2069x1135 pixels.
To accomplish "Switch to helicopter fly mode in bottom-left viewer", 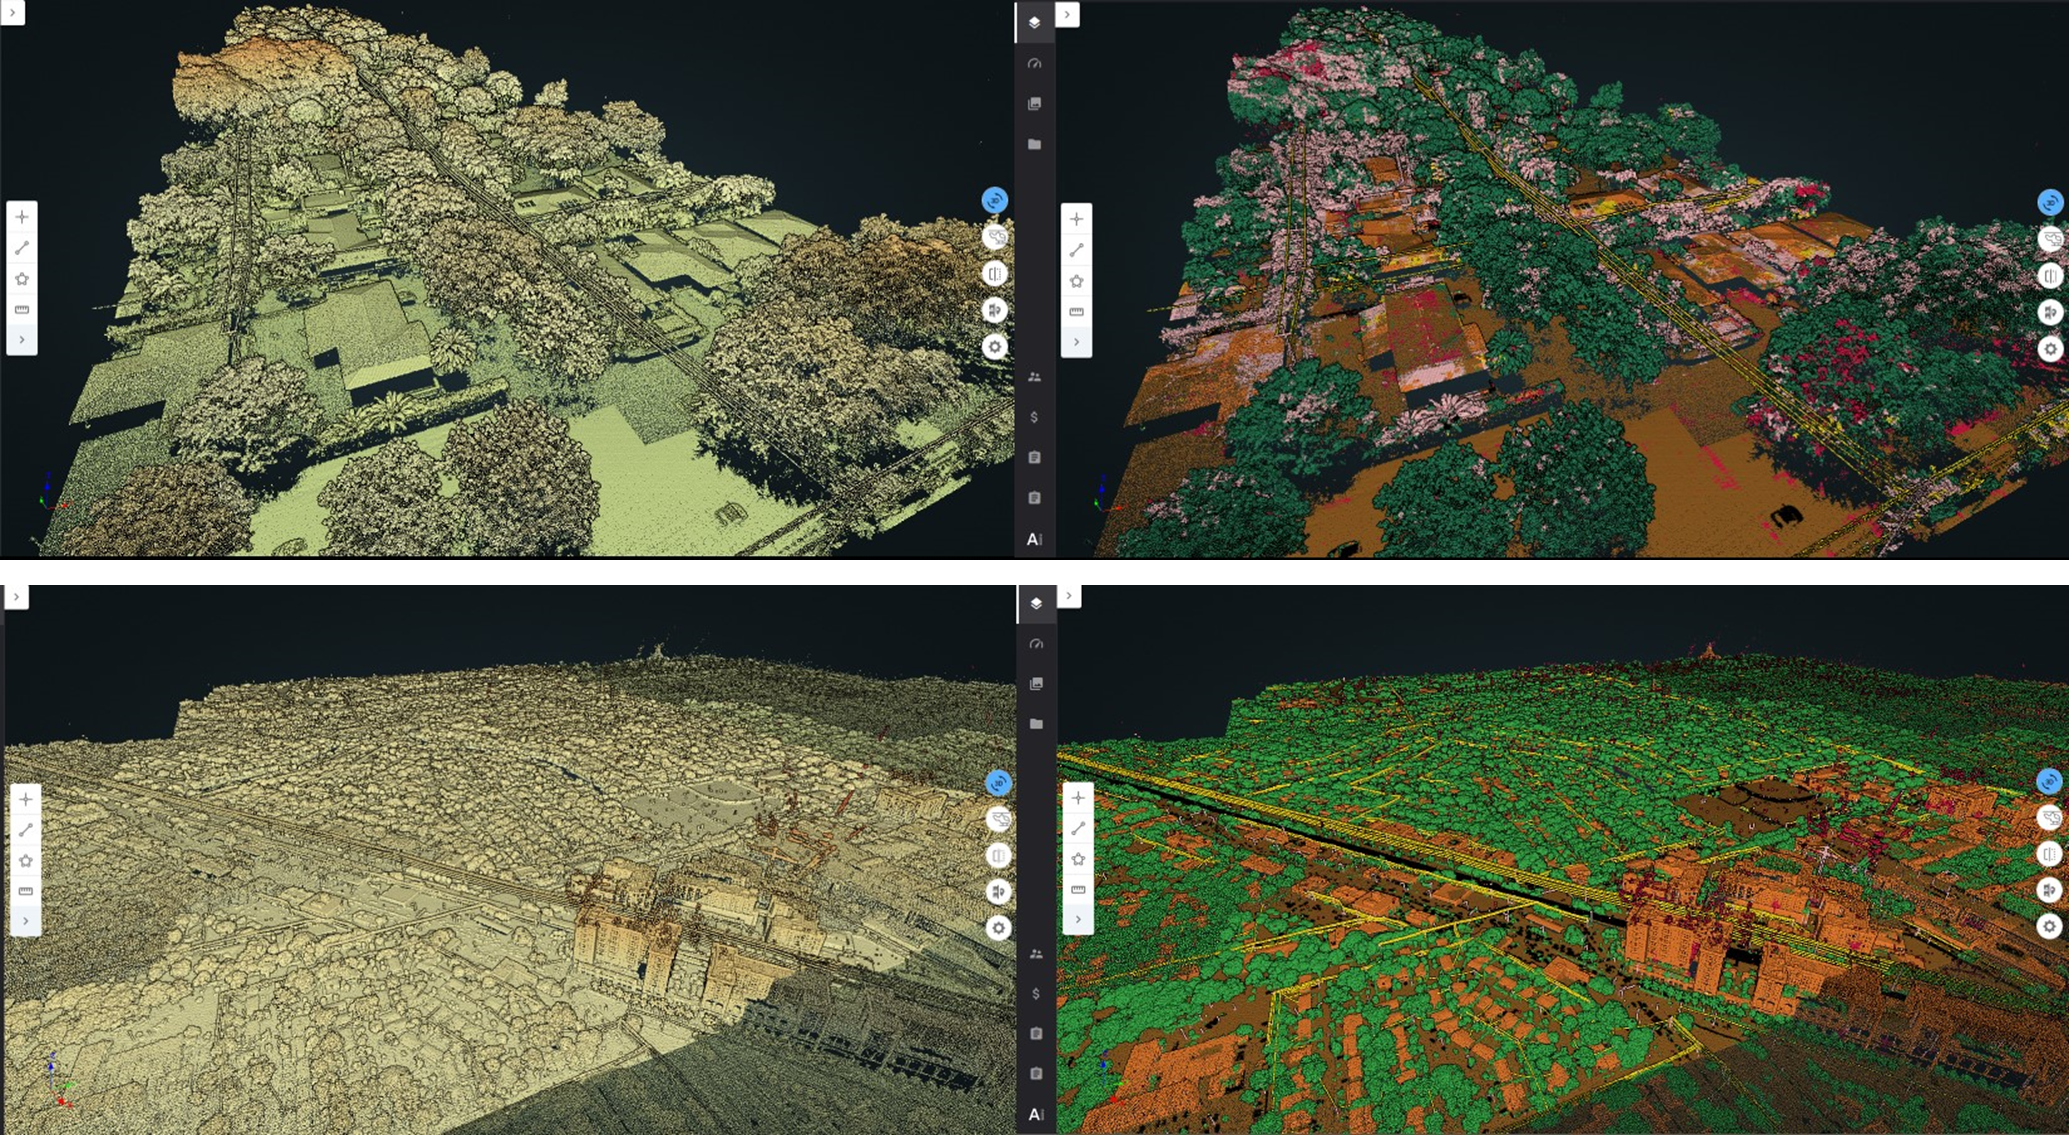I will [x=998, y=819].
